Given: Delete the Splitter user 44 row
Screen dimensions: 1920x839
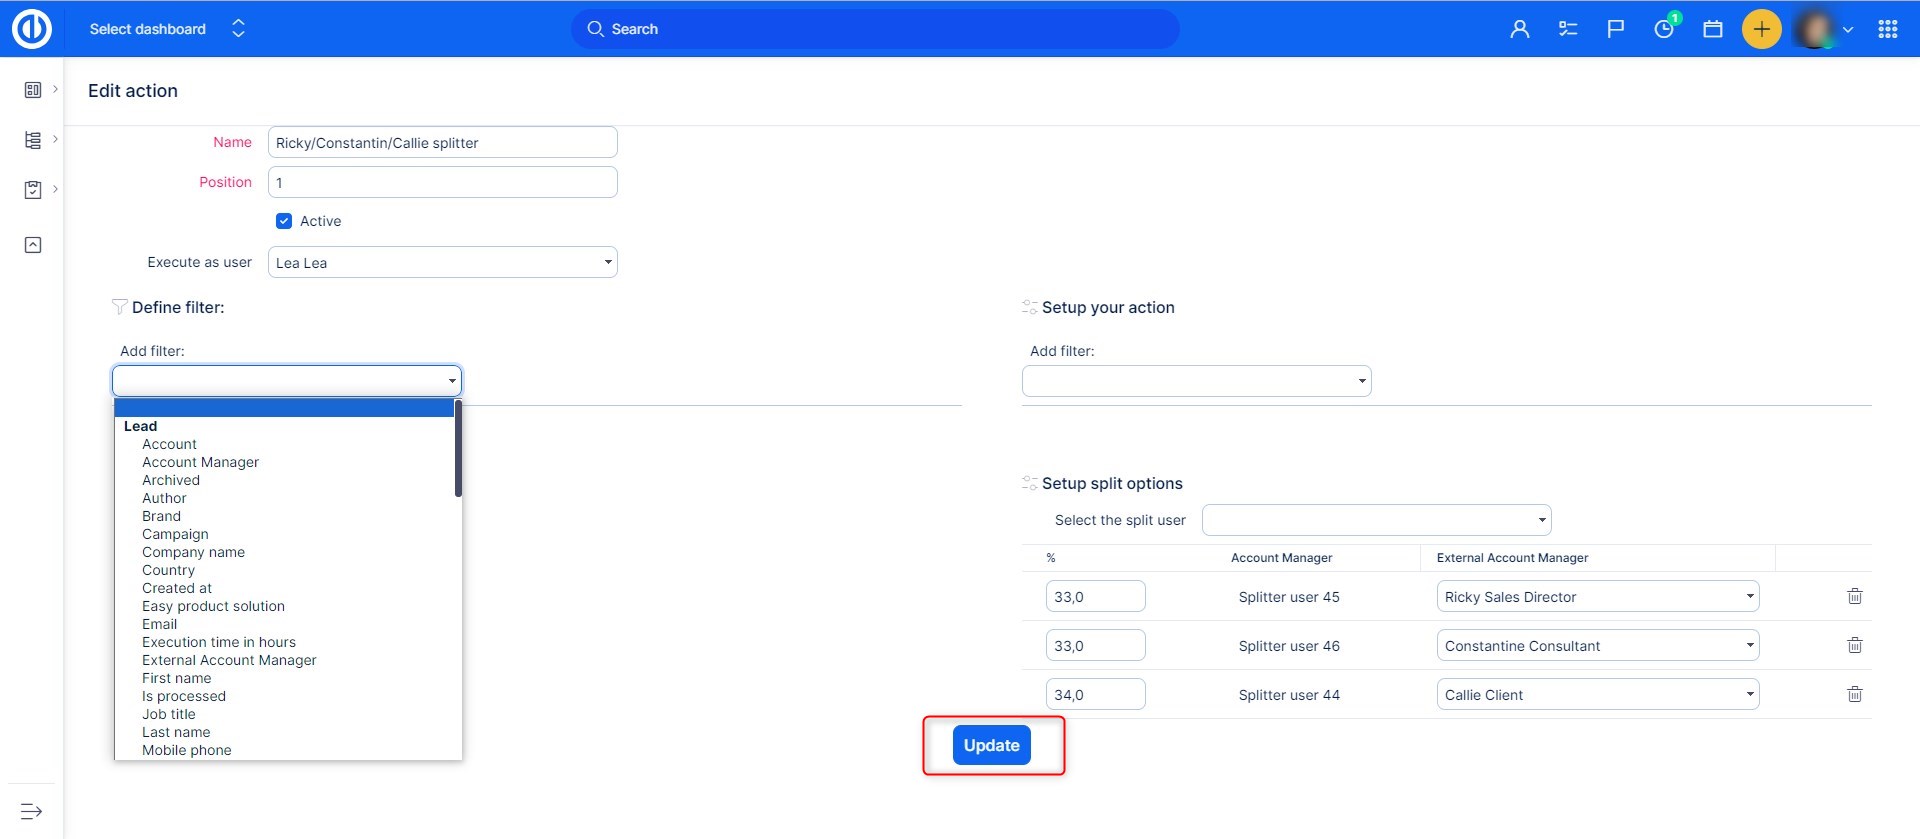Looking at the screenshot, I should point(1854,694).
